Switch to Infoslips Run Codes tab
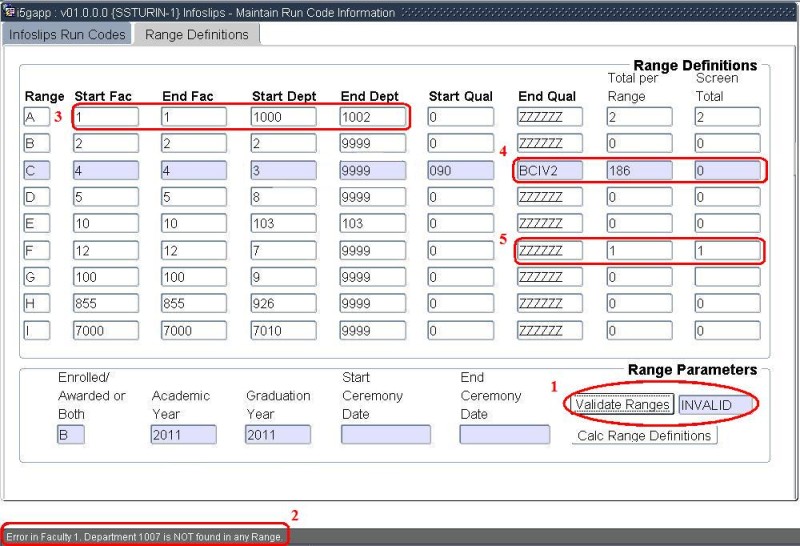 pos(67,34)
